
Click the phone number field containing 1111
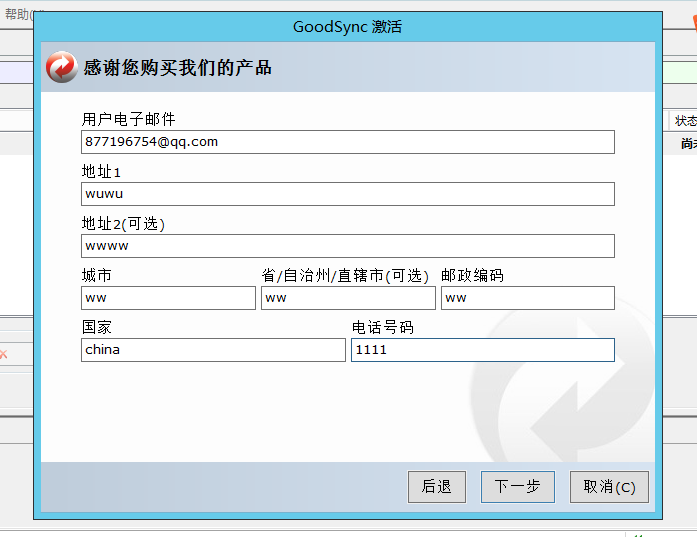click(483, 350)
